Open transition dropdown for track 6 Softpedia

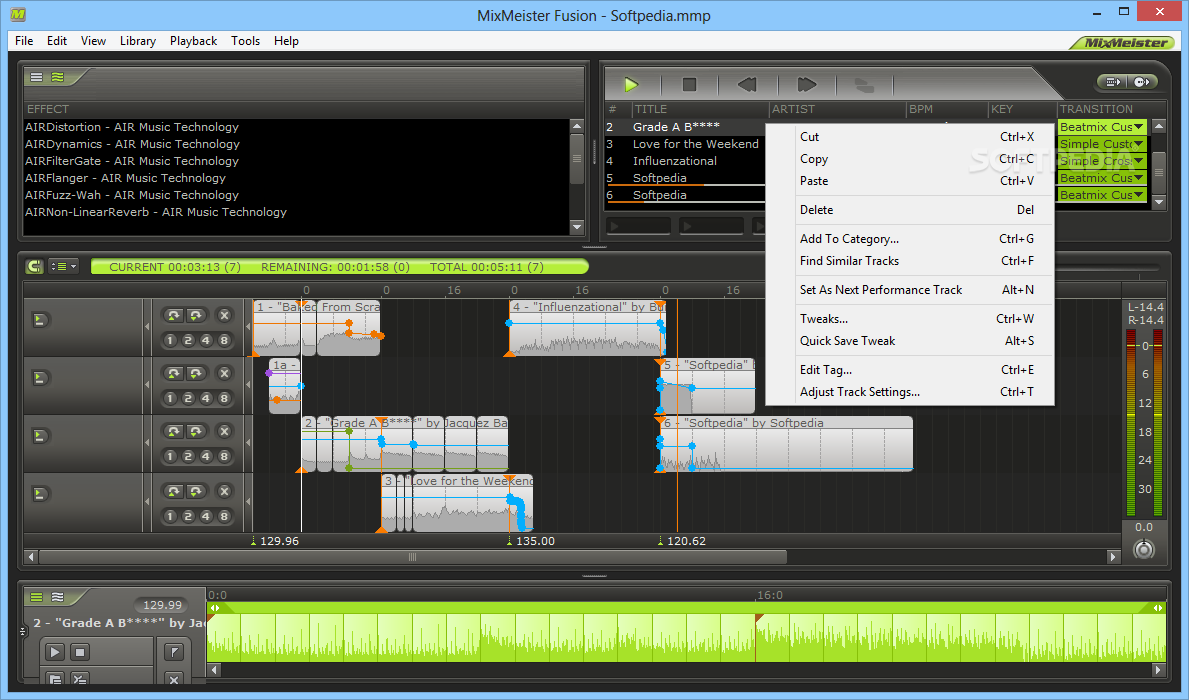1138,195
